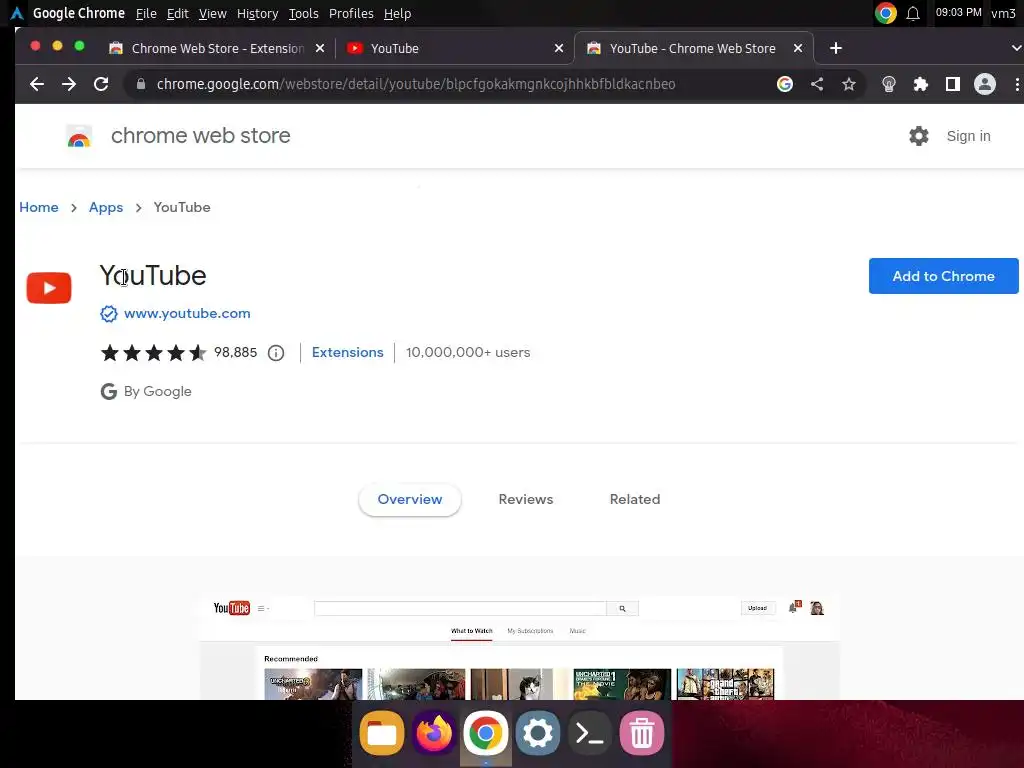Click the chrome web store header text
Screen dimensions: 1024x768
coord(200,136)
